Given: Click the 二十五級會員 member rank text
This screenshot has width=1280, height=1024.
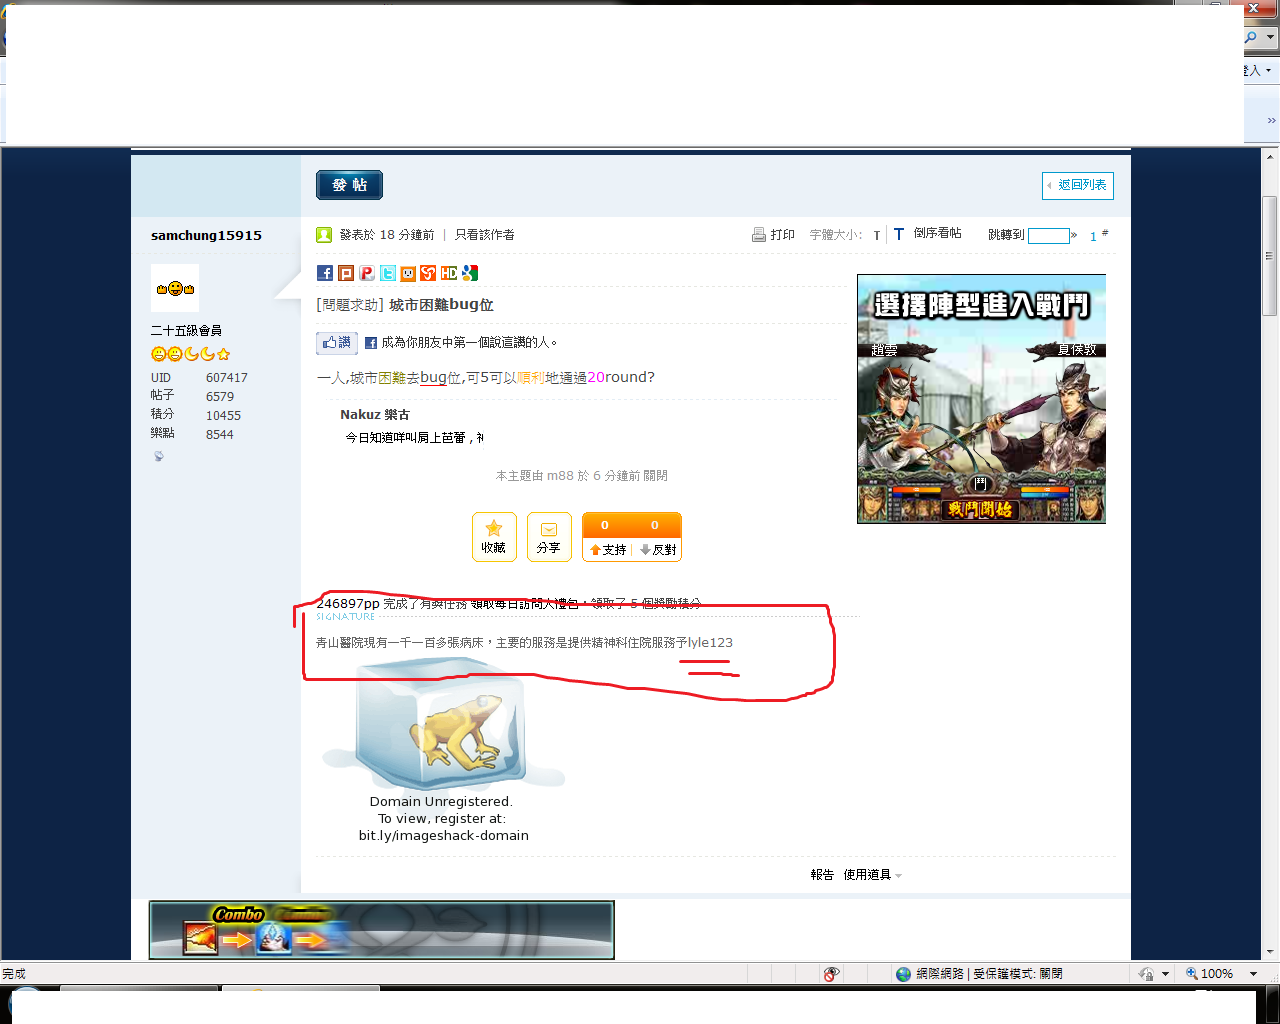Looking at the screenshot, I should pos(186,331).
